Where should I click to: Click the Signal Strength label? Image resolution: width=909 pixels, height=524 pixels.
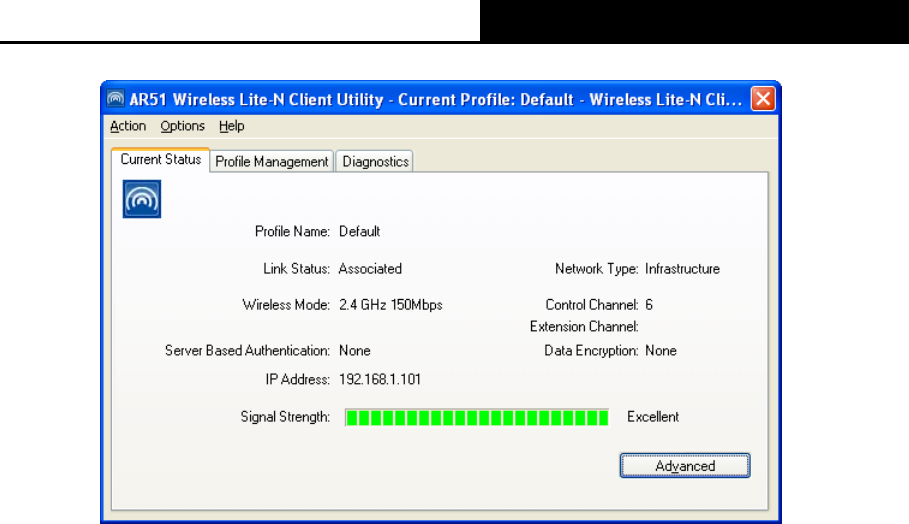pyautogui.click(x=285, y=417)
